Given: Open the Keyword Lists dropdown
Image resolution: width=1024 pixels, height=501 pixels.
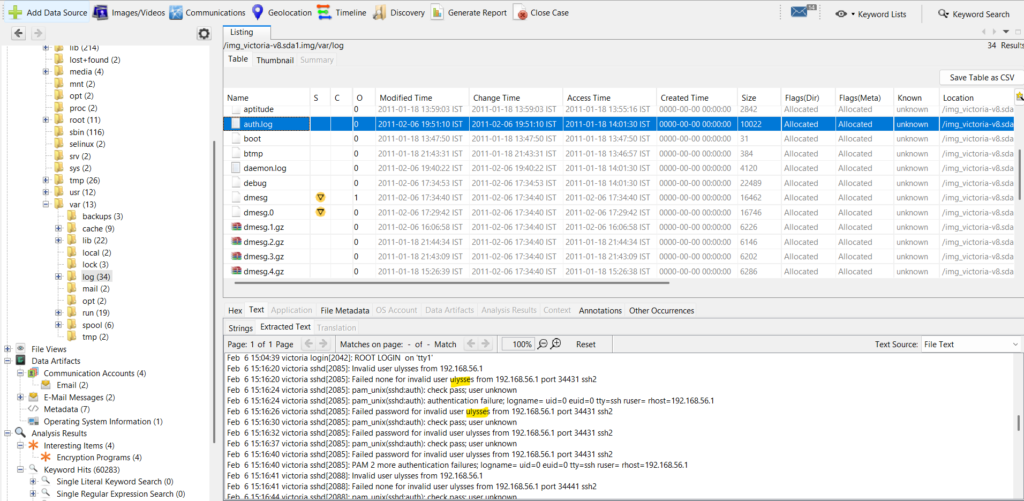Looking at the screenshot, I should [871, 14].
